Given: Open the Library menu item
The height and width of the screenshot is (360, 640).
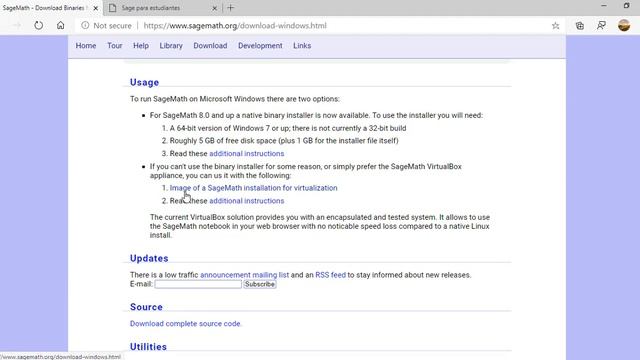Looking at the screenshot, I should 171,46.
